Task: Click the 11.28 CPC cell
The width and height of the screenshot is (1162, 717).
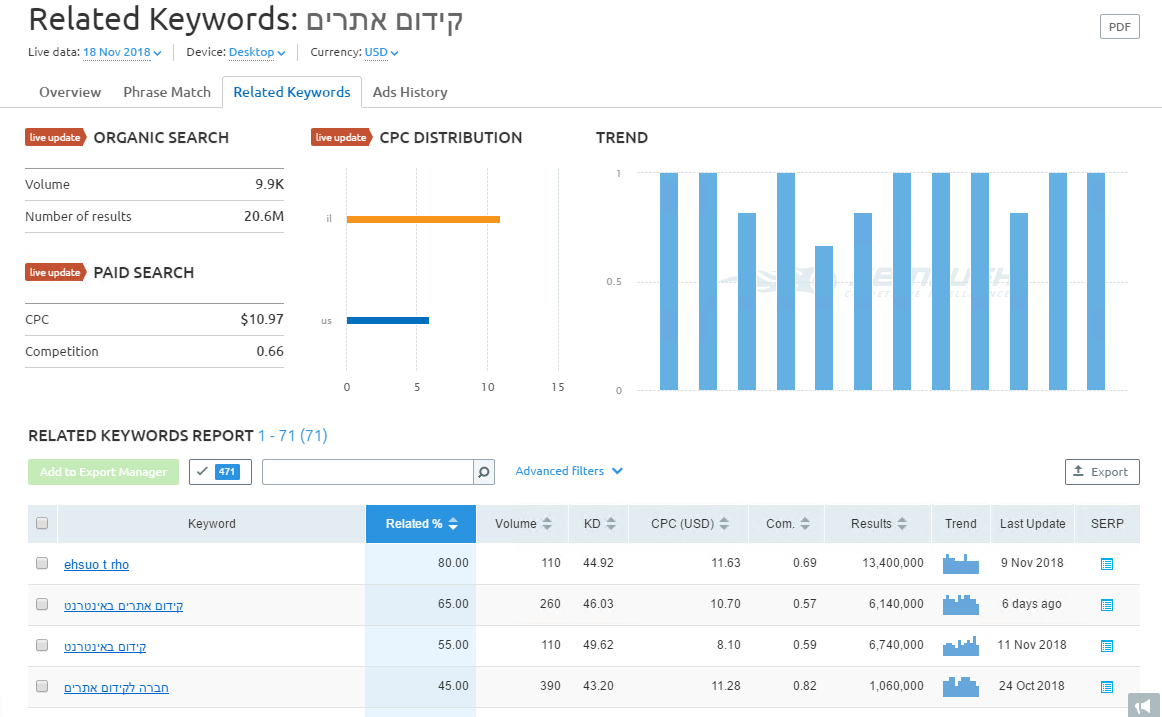Action: point(726,686)
